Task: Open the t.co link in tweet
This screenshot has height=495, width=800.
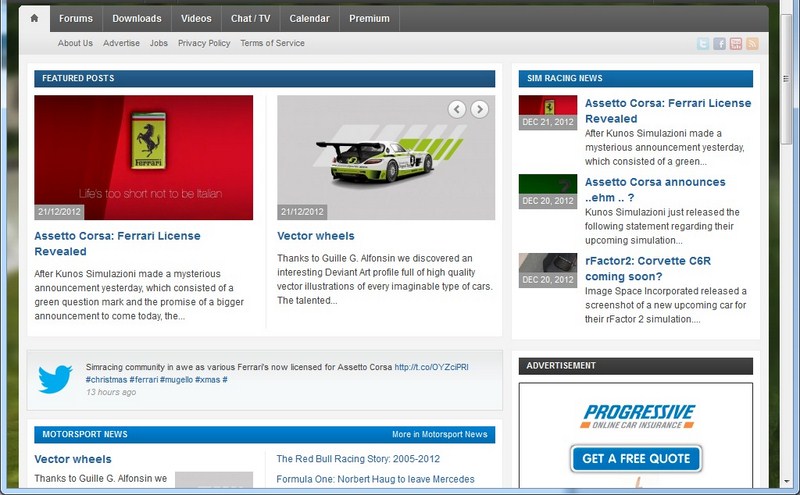Action: 431,367
